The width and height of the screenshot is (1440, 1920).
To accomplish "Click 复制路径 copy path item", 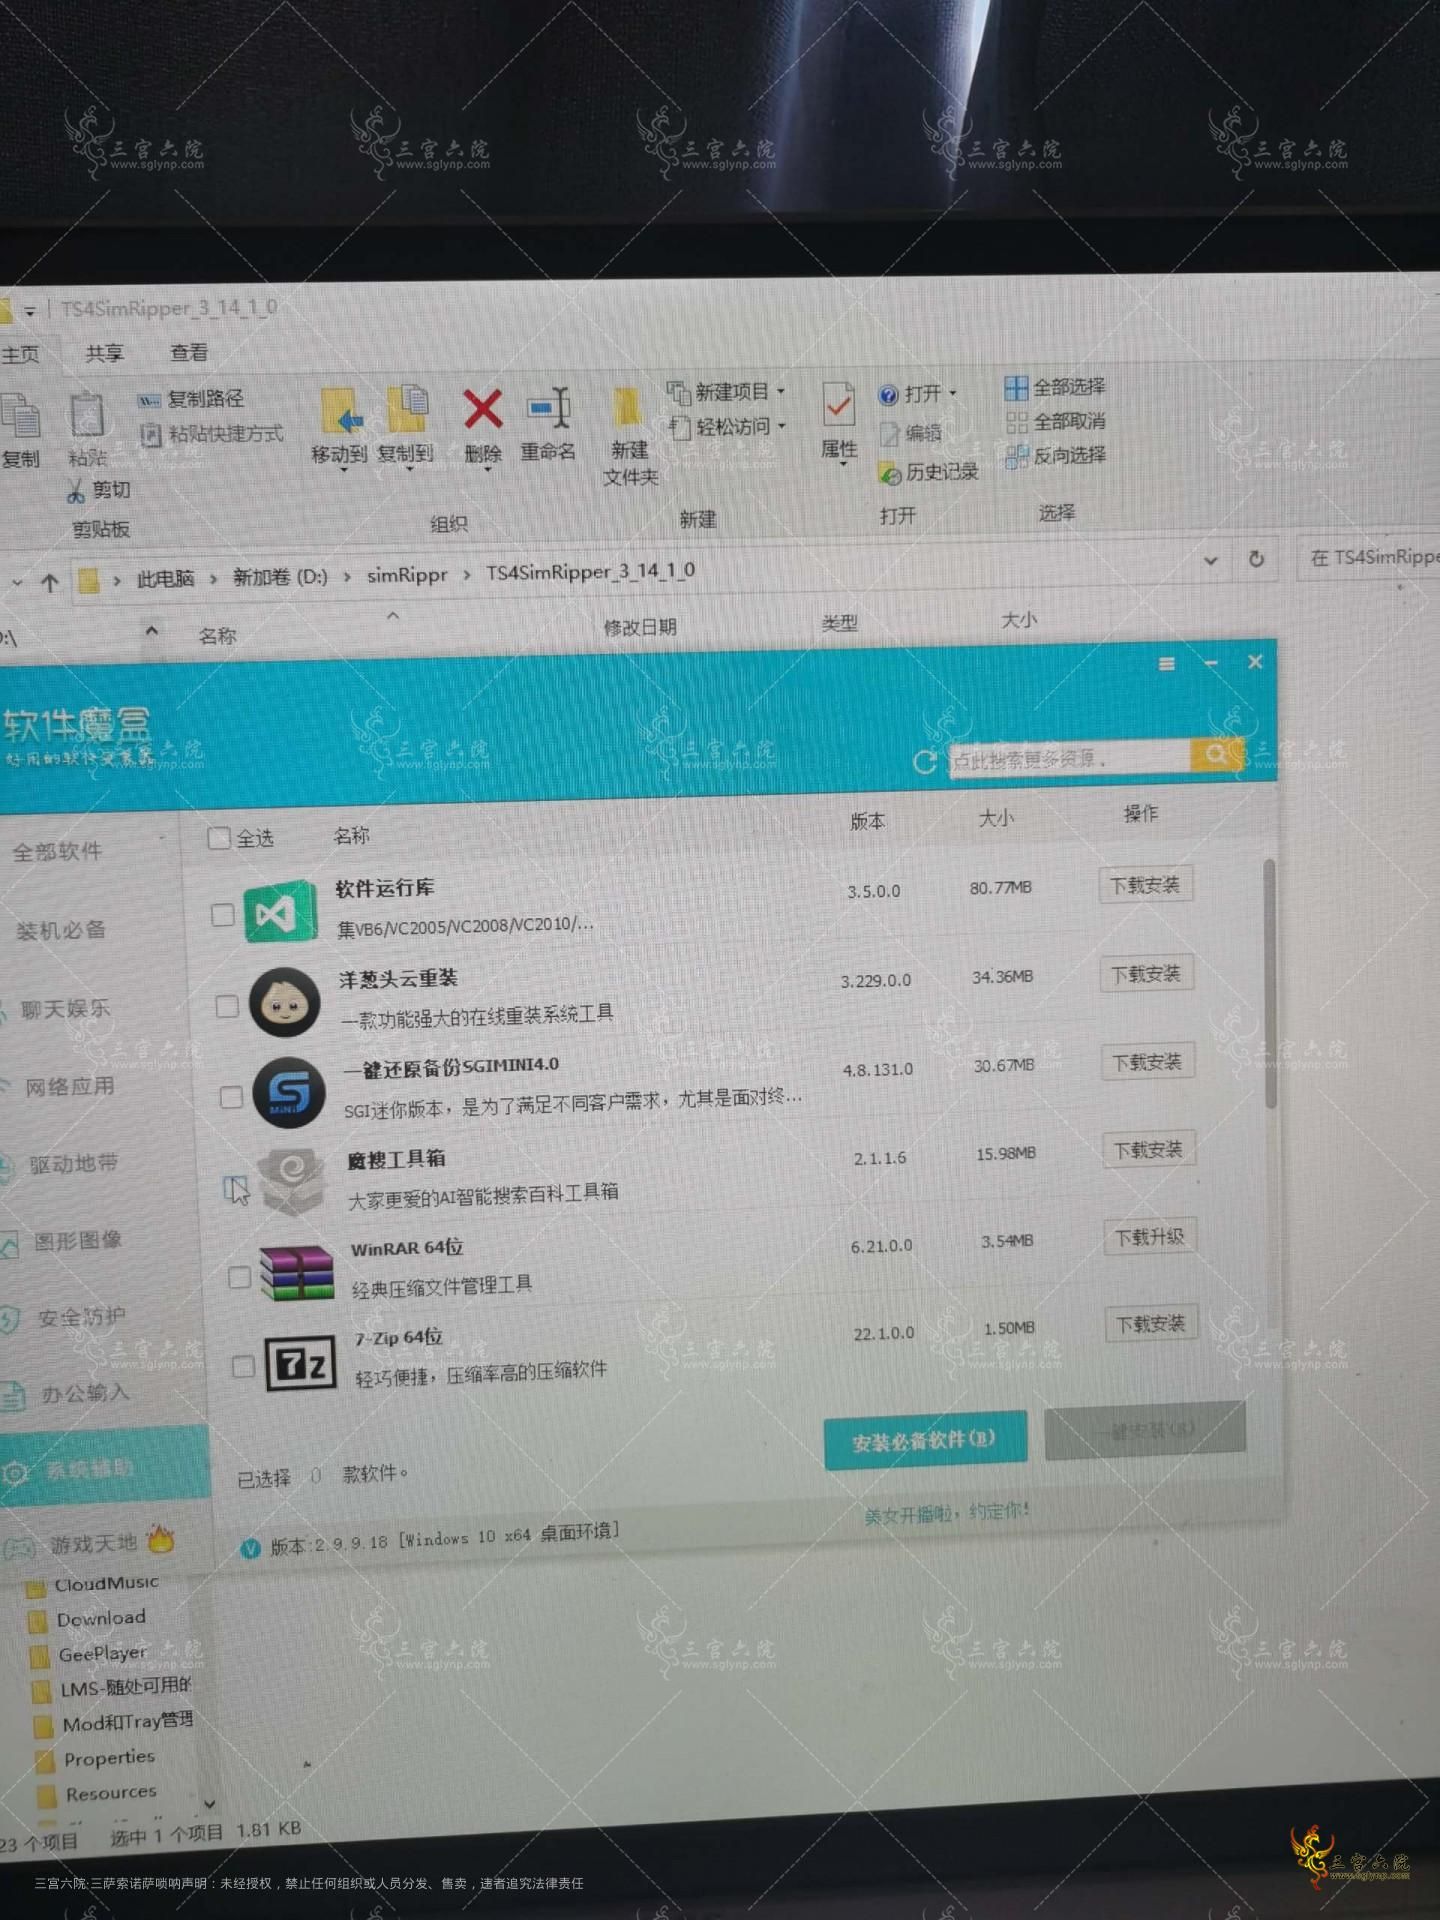I will point(190,399).
